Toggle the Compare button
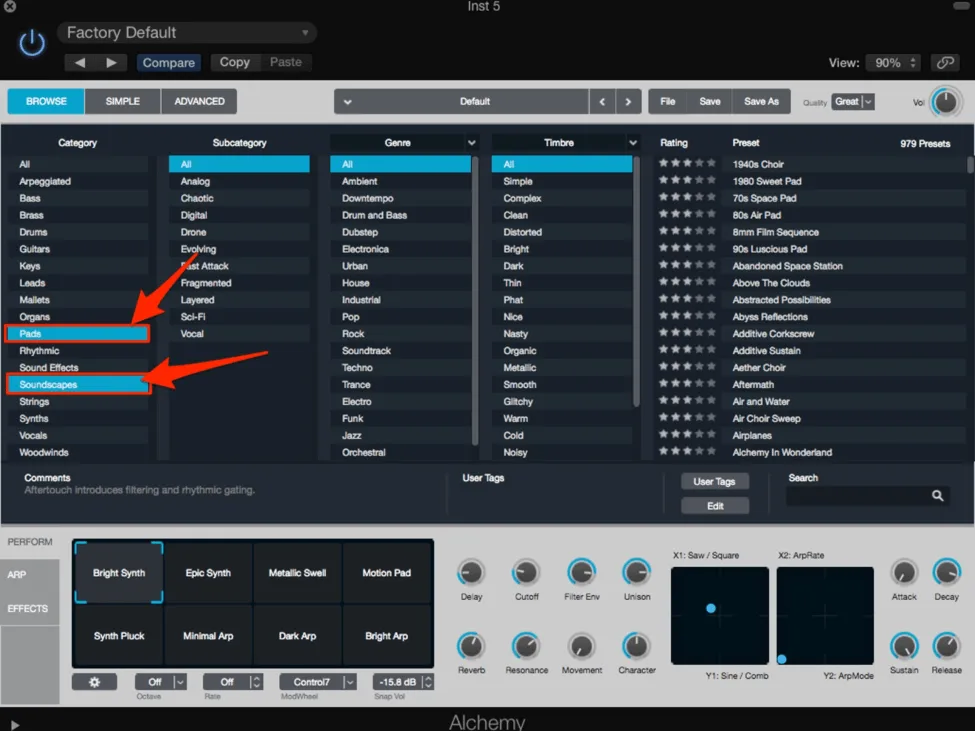975x731 pixels. pyautogui.click(x=169, y=62)
